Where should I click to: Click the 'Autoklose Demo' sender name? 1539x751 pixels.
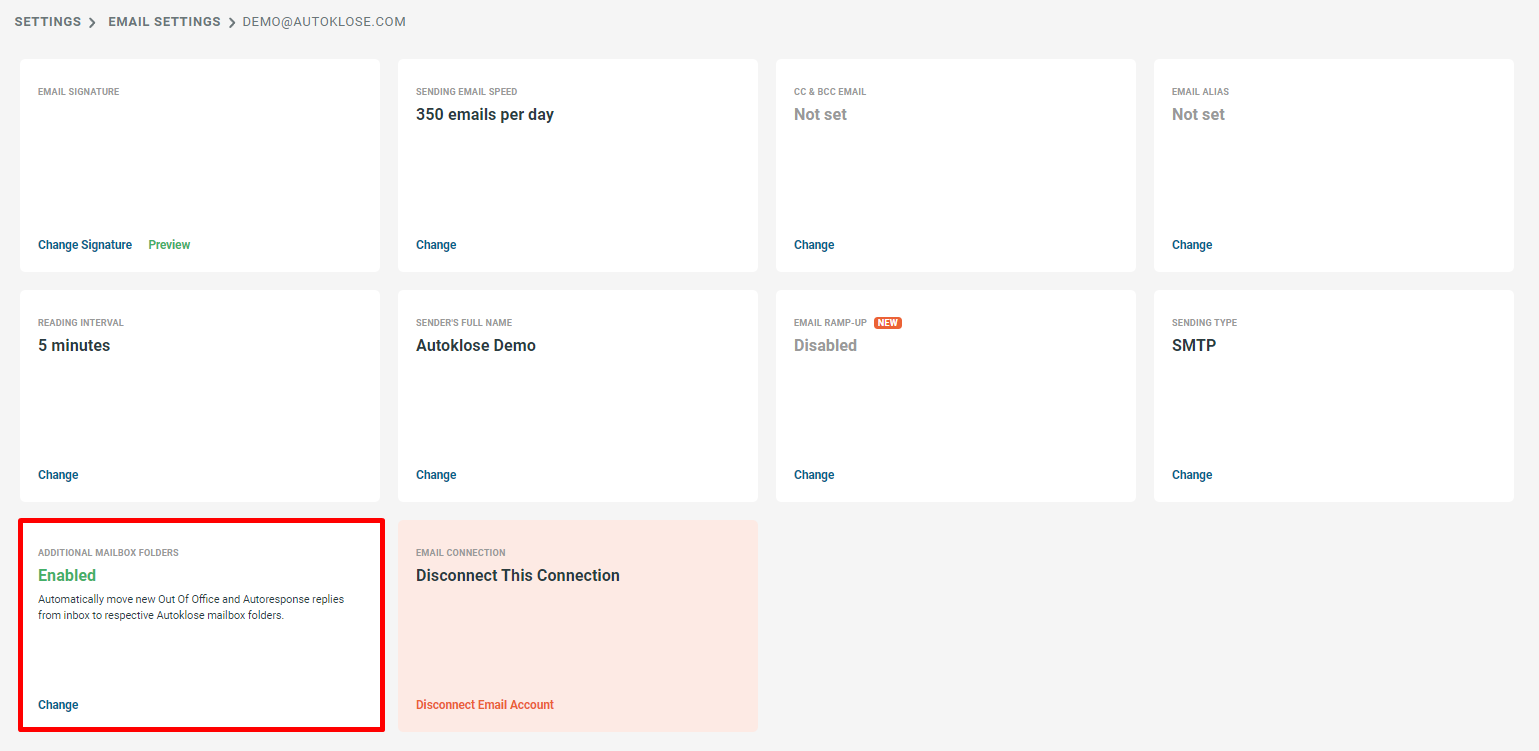pos(476,346)
